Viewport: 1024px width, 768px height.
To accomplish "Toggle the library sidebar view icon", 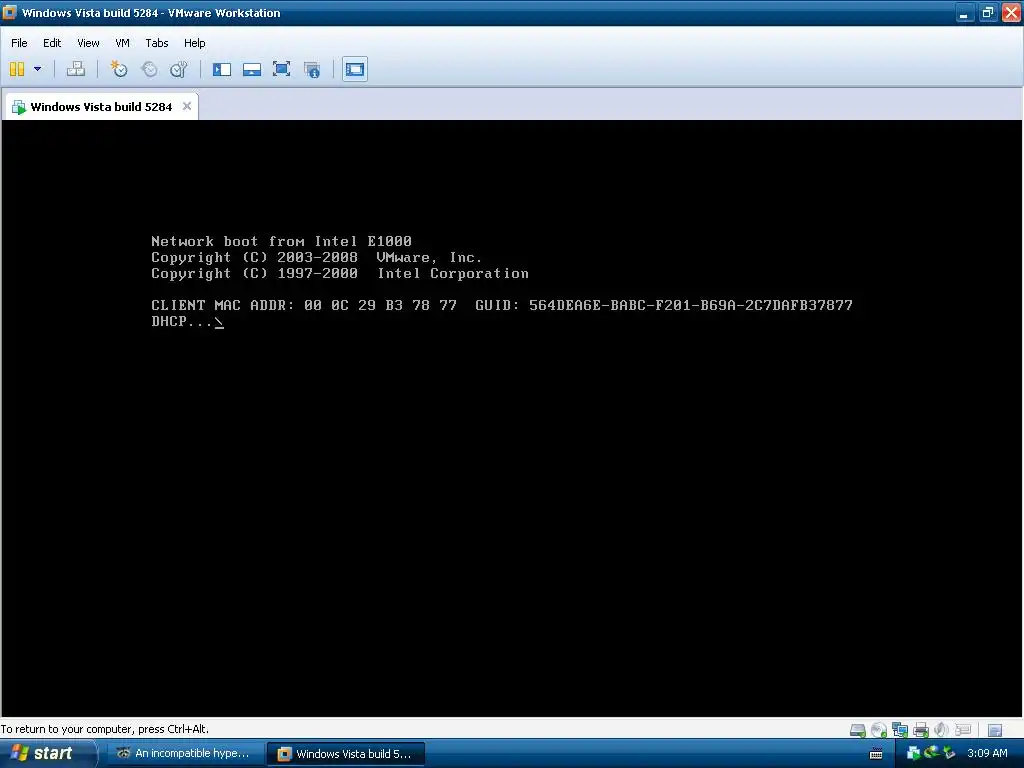I will click(222, 69).
